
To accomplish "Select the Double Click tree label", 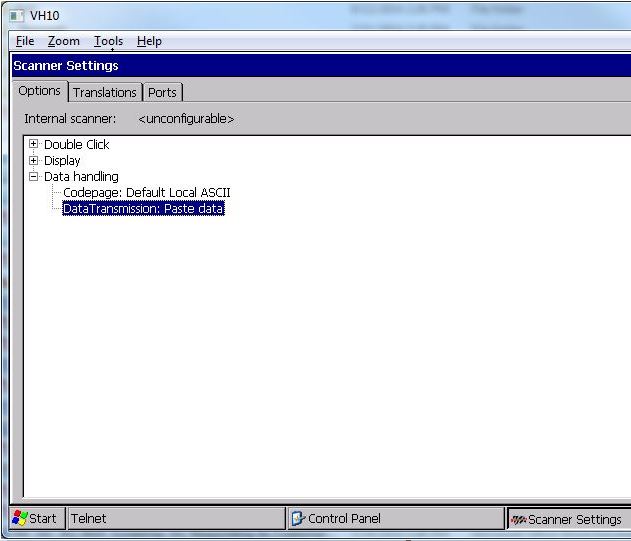I will coord(76,144).
